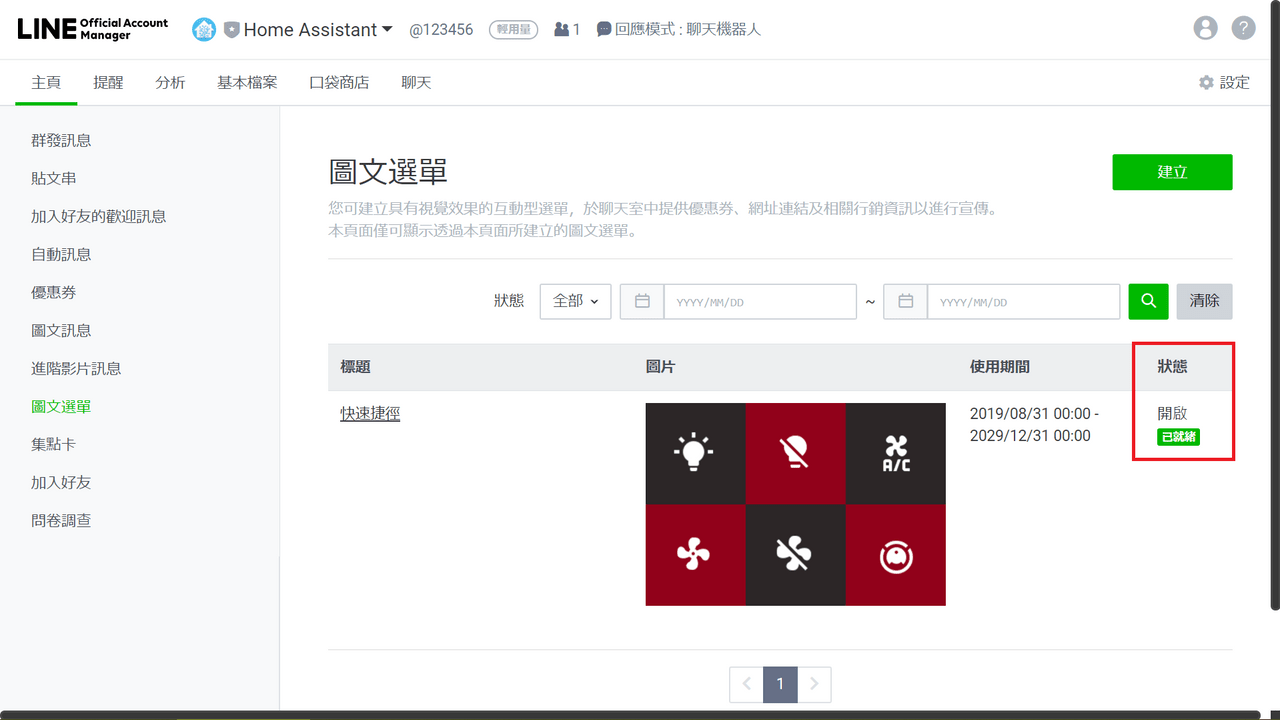Click the fan off crossed tile
This screenshot has width=1280, height=720.
point(795,555)
